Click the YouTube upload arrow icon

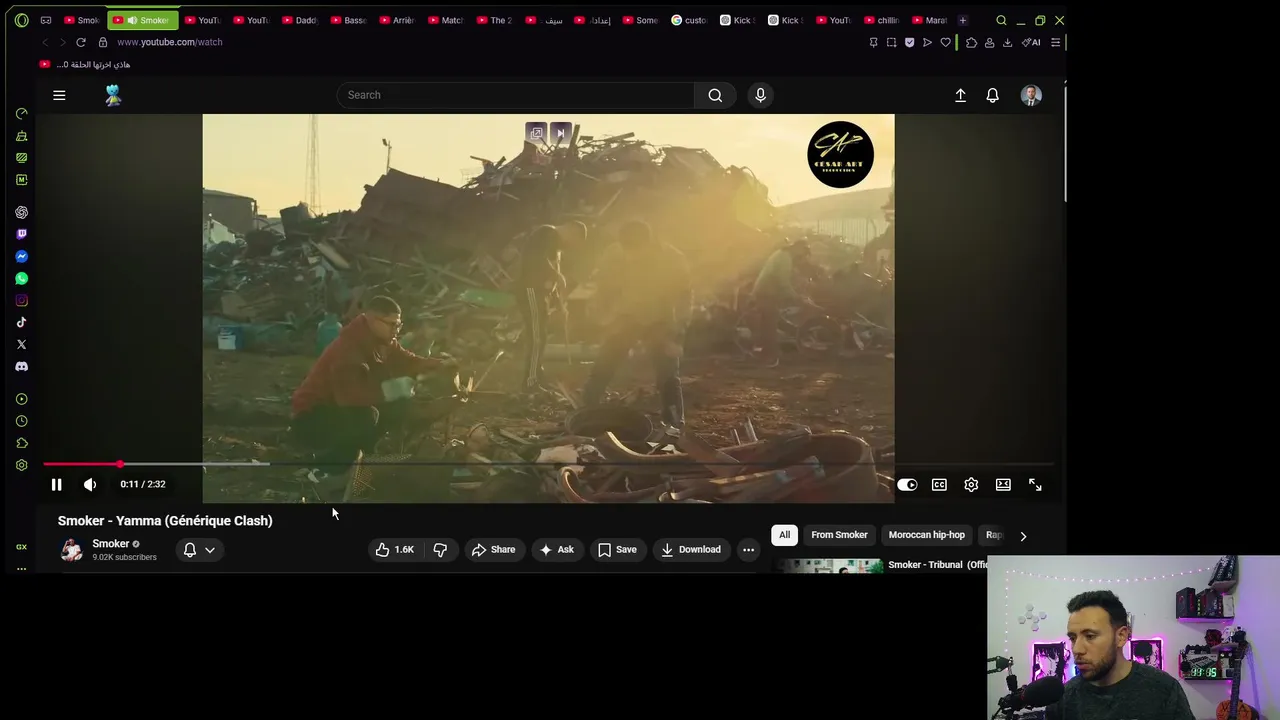960,95
